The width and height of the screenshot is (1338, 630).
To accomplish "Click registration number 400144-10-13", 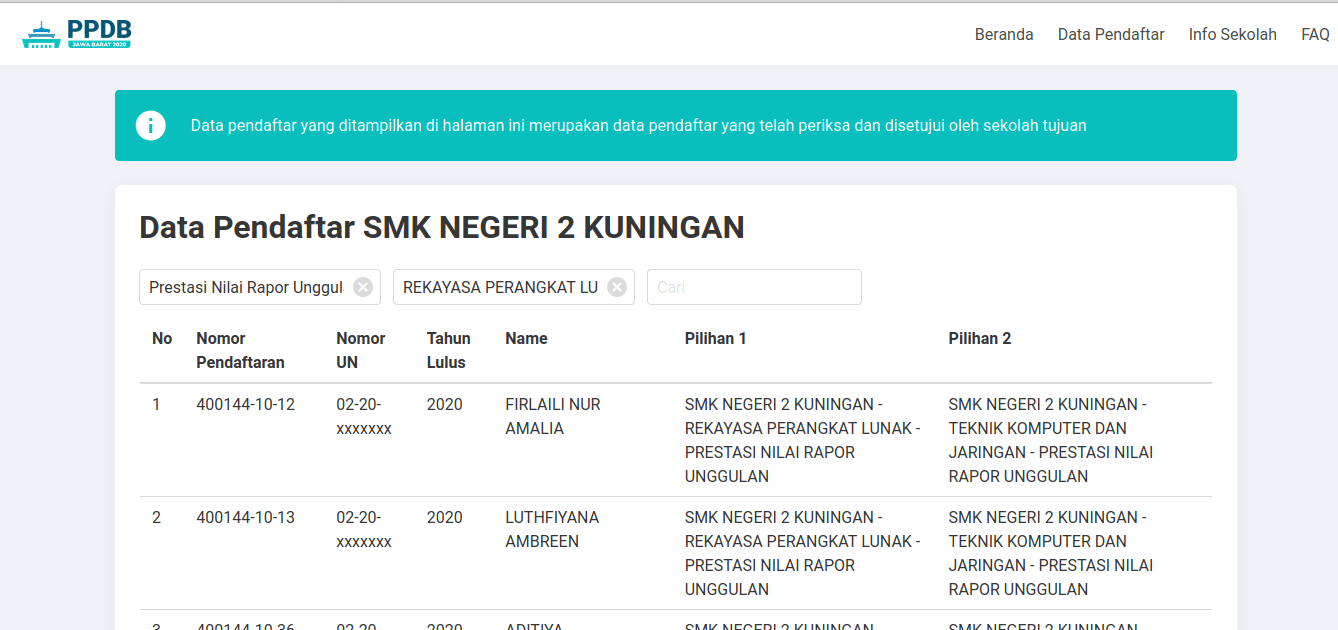I will pyautogui.click(x=245, y=517).
